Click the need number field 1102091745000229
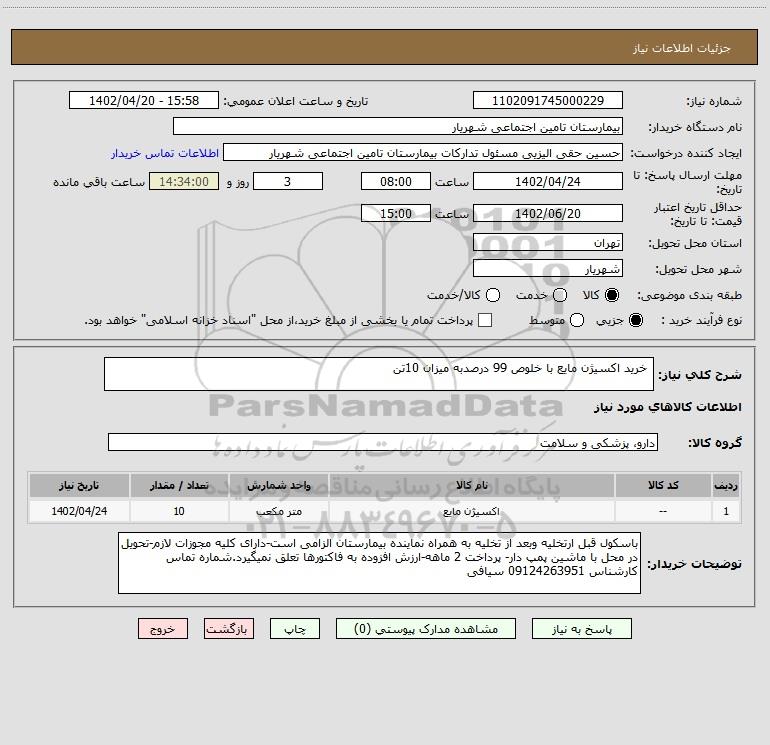This screenshot has width=770, height=745. (548, 101)
